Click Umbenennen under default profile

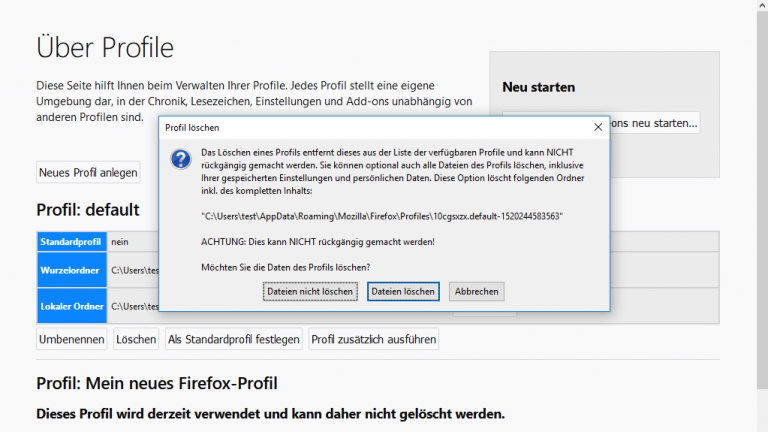pos(72,339)
